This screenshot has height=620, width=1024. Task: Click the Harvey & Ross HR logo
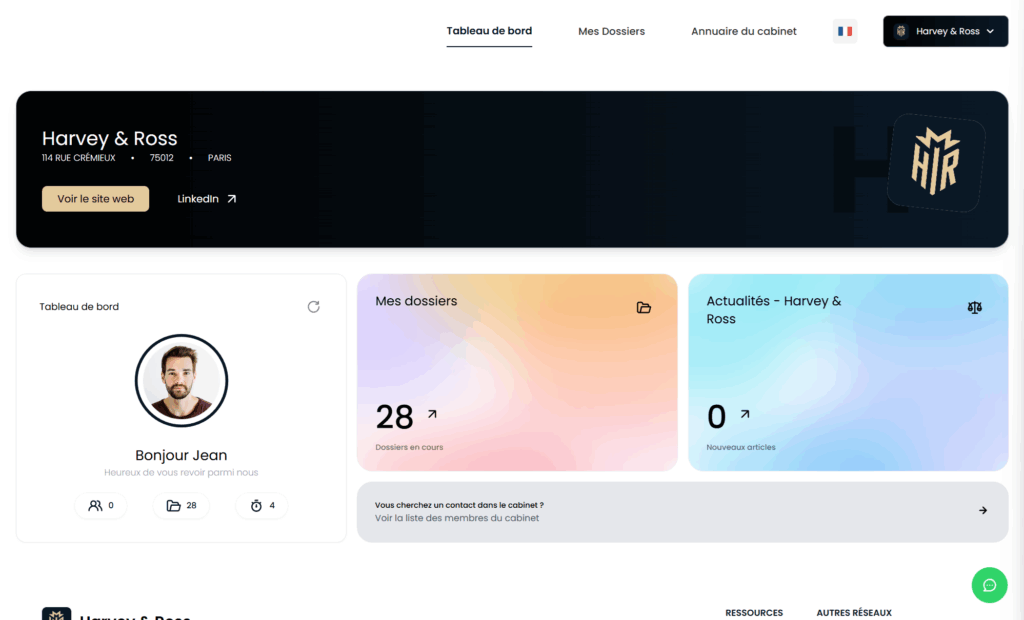pyautogui.click(x=936, y=162)
